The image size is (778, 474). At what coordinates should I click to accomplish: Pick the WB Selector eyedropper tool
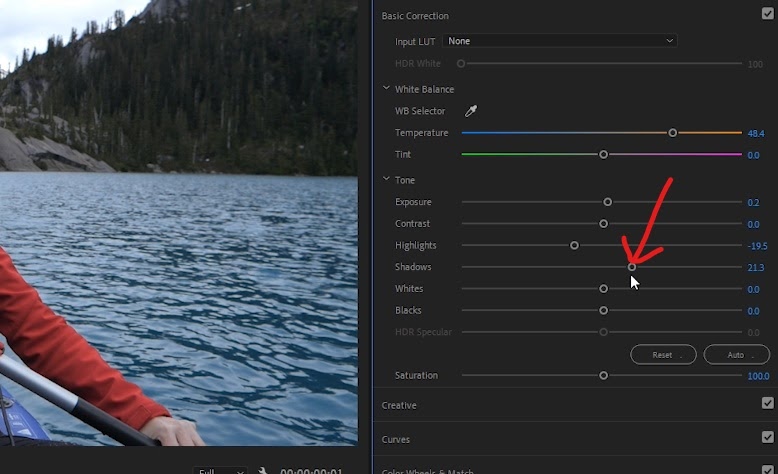pyautogui.click(x=470, y=111)
